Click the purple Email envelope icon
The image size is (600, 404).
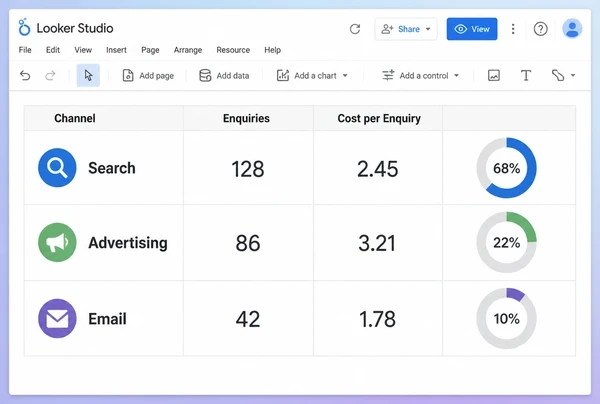tap(57, 318)
